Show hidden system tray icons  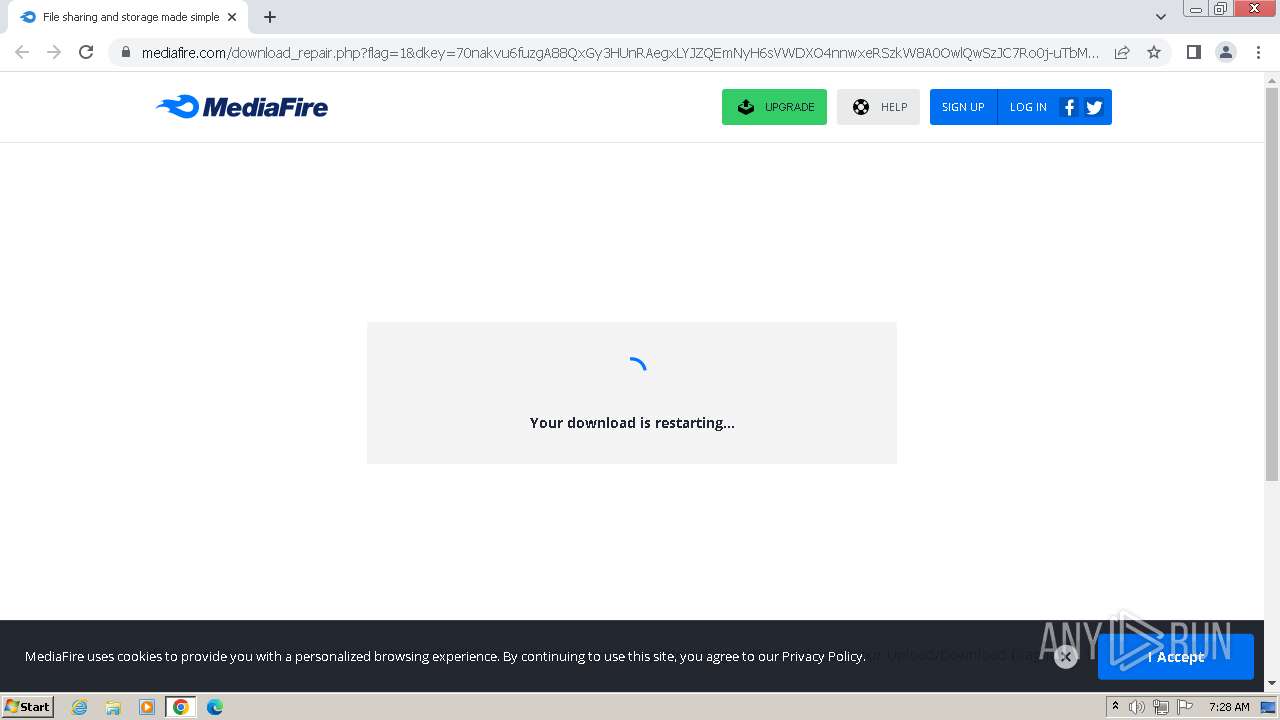(1115, 706)
